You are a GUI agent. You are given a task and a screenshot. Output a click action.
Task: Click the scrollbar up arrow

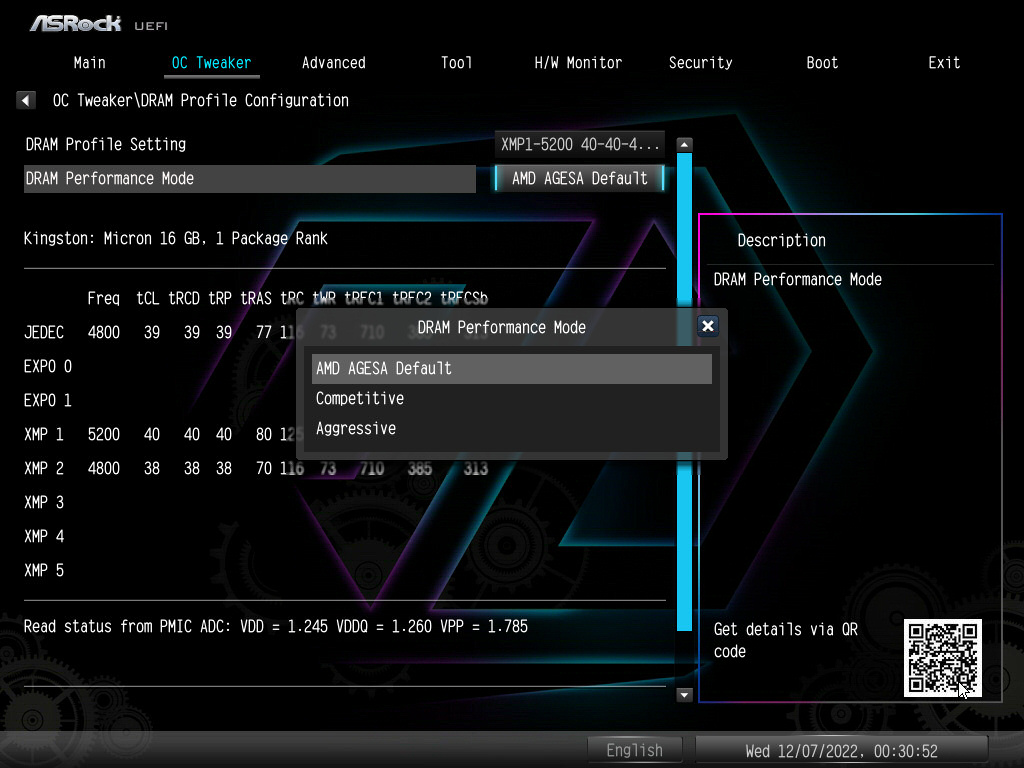(x=684, y=144)
